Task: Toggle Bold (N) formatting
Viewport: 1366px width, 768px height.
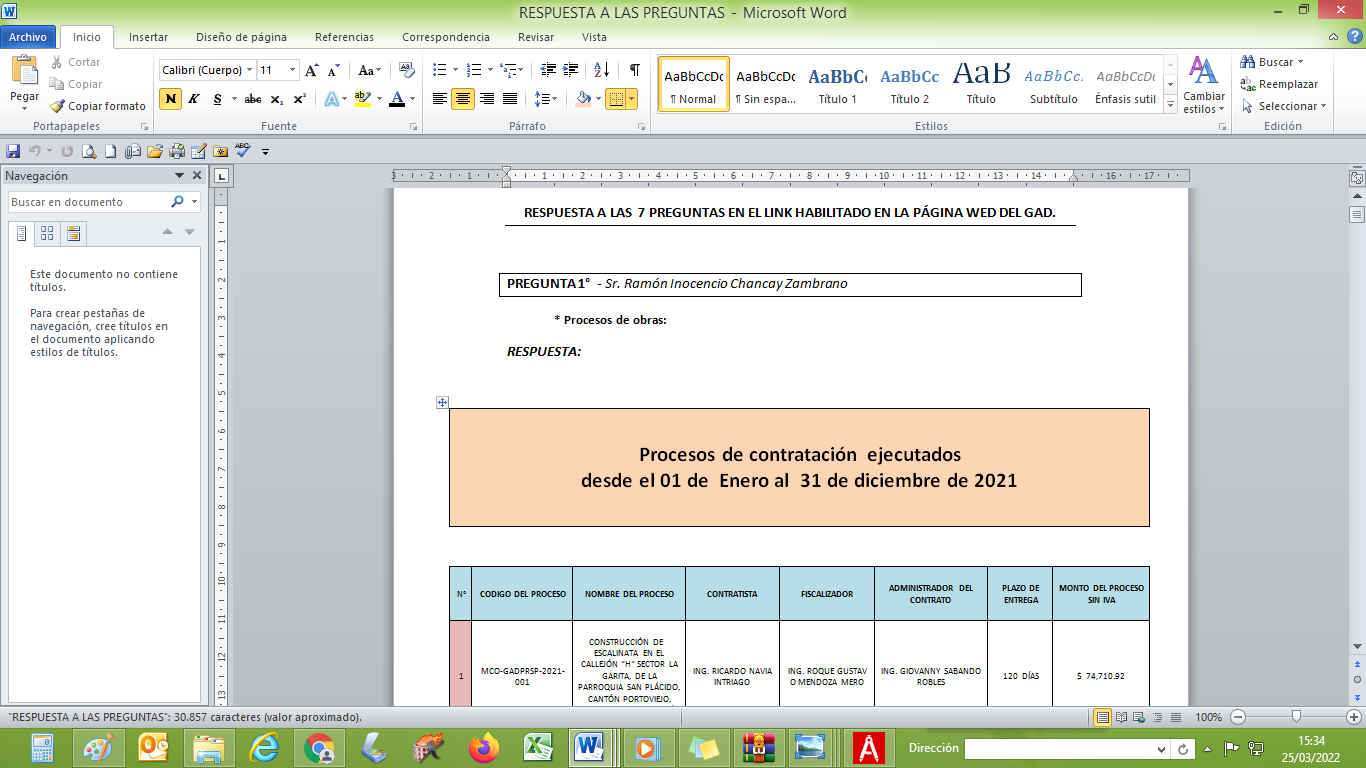Action: [171, 99]
